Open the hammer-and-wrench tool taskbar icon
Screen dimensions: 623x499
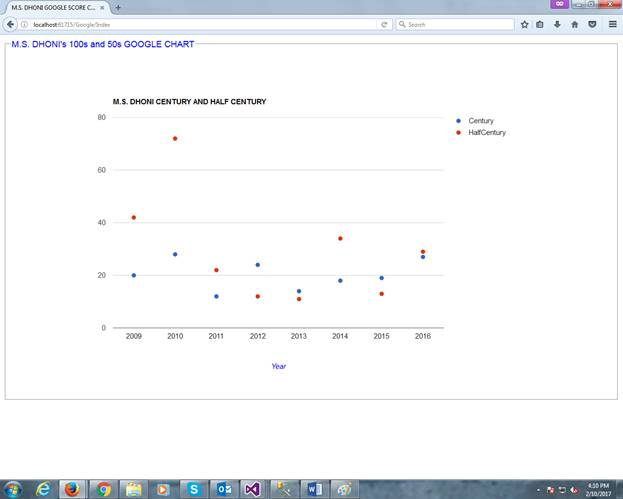tap(284, 489)
